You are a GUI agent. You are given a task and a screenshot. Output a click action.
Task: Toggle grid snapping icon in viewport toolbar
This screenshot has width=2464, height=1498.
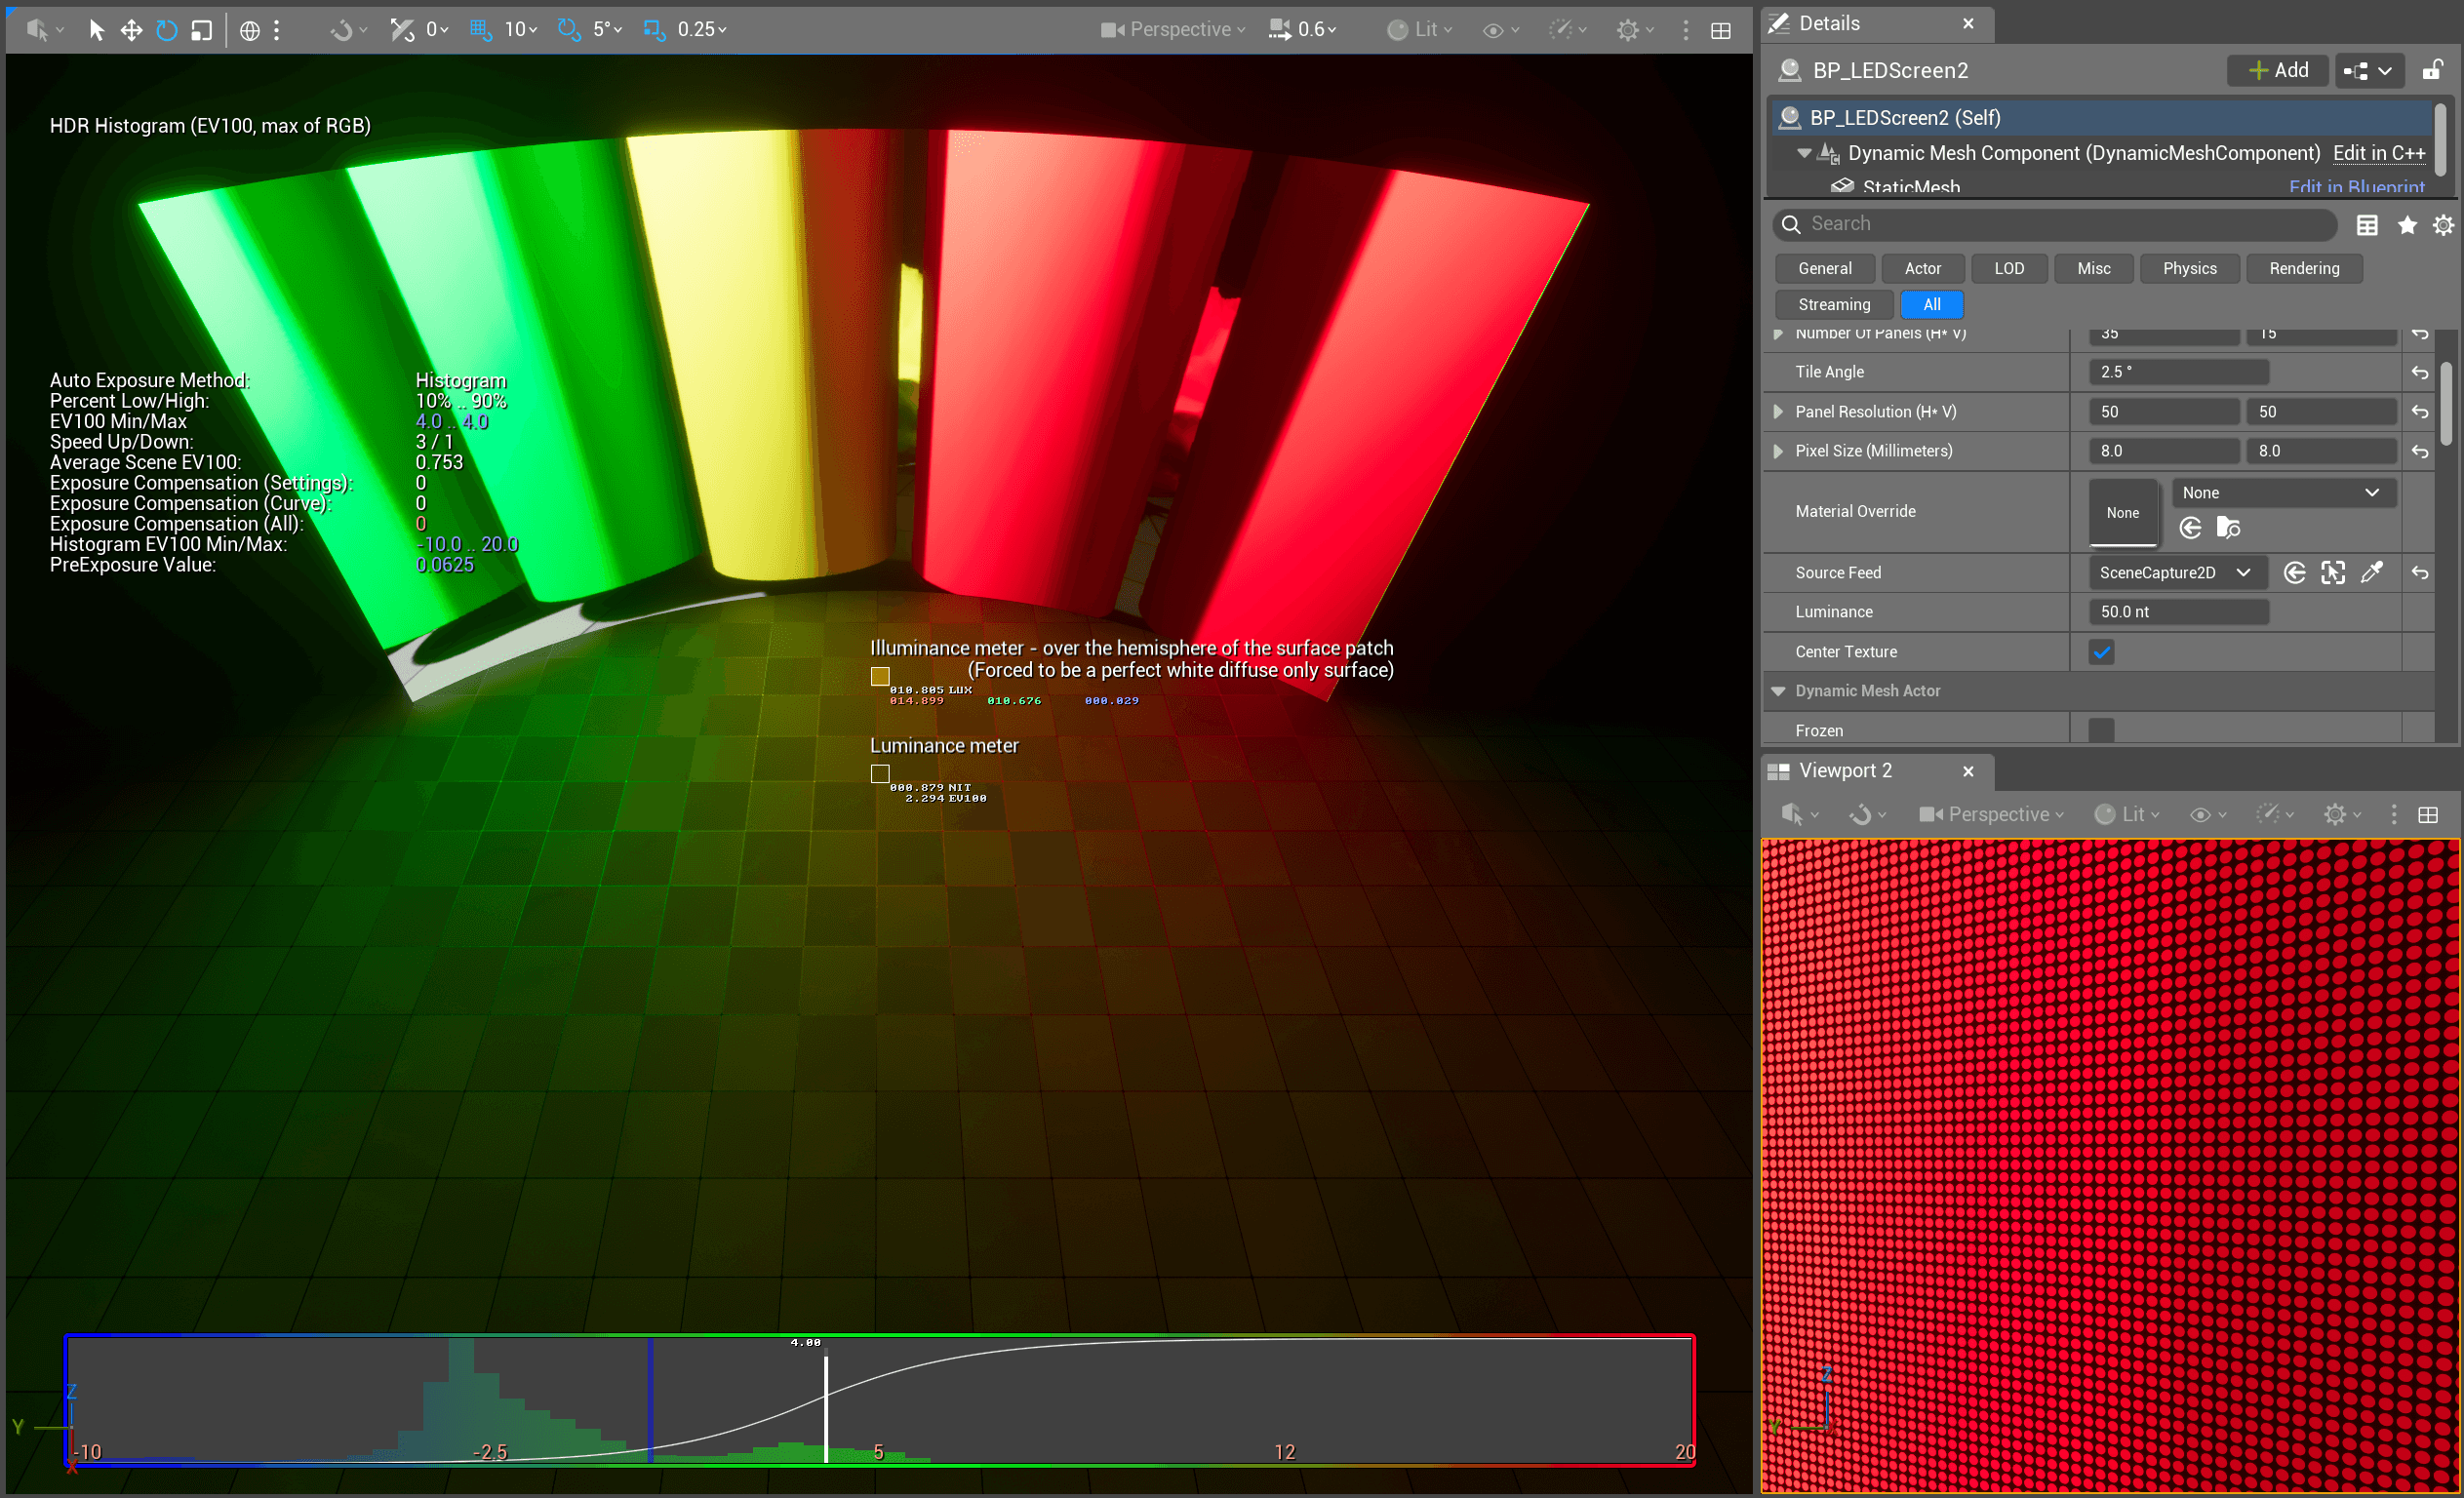tap(481, 30)
